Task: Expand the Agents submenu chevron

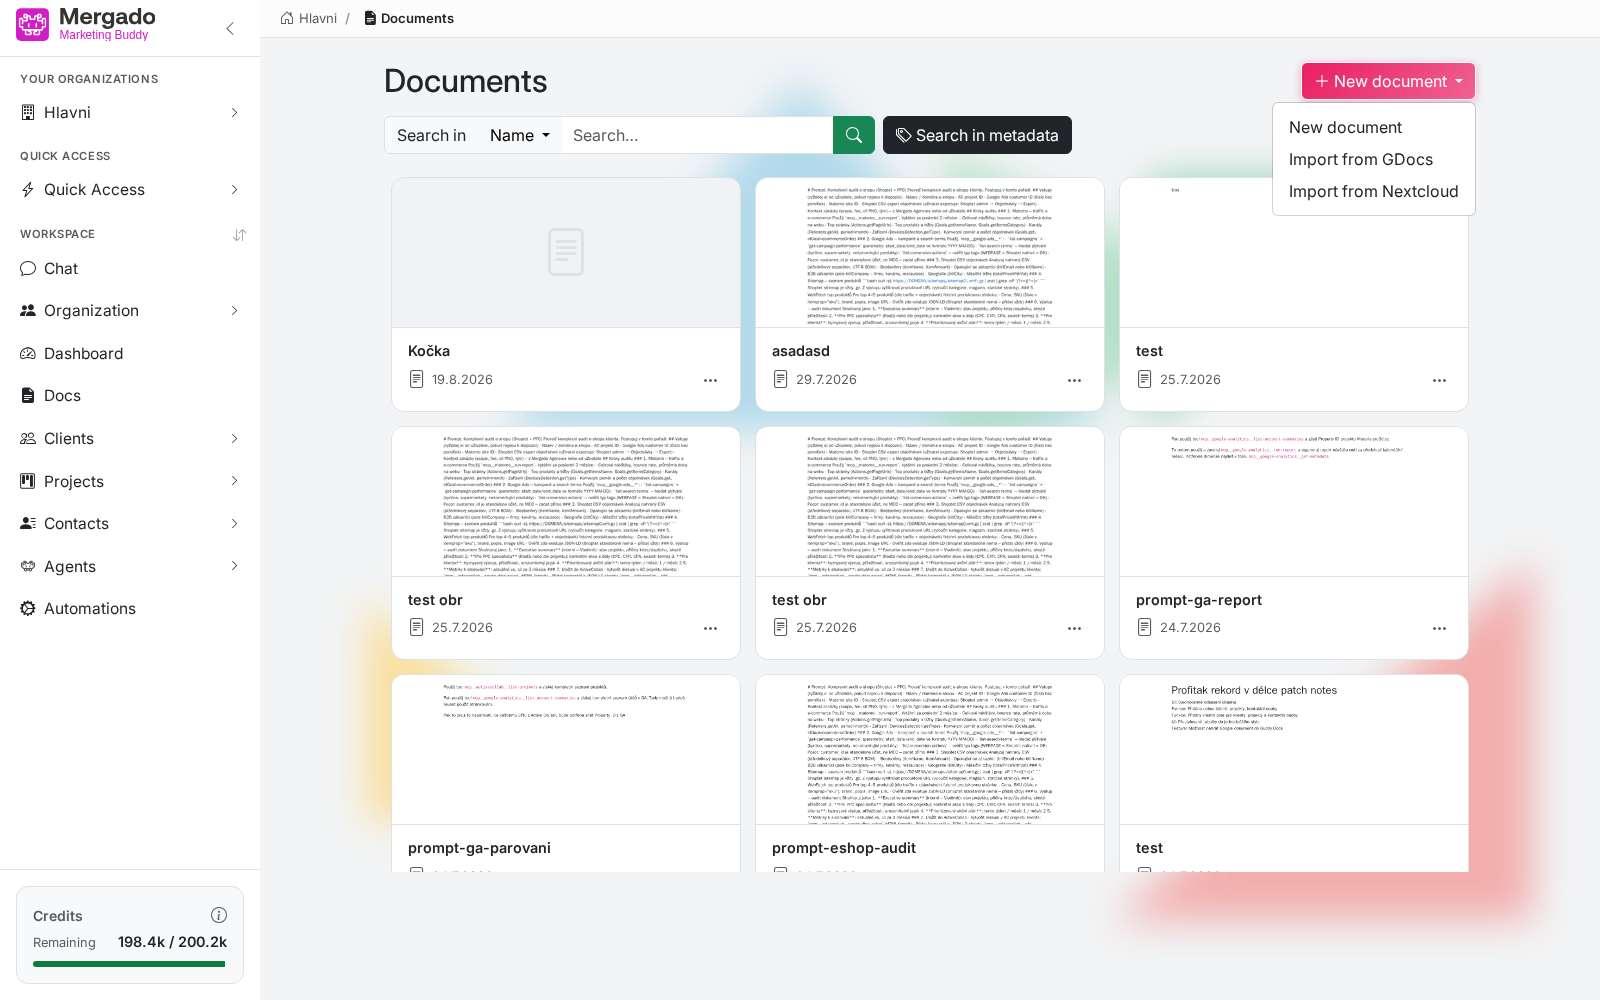Action: 235,566
